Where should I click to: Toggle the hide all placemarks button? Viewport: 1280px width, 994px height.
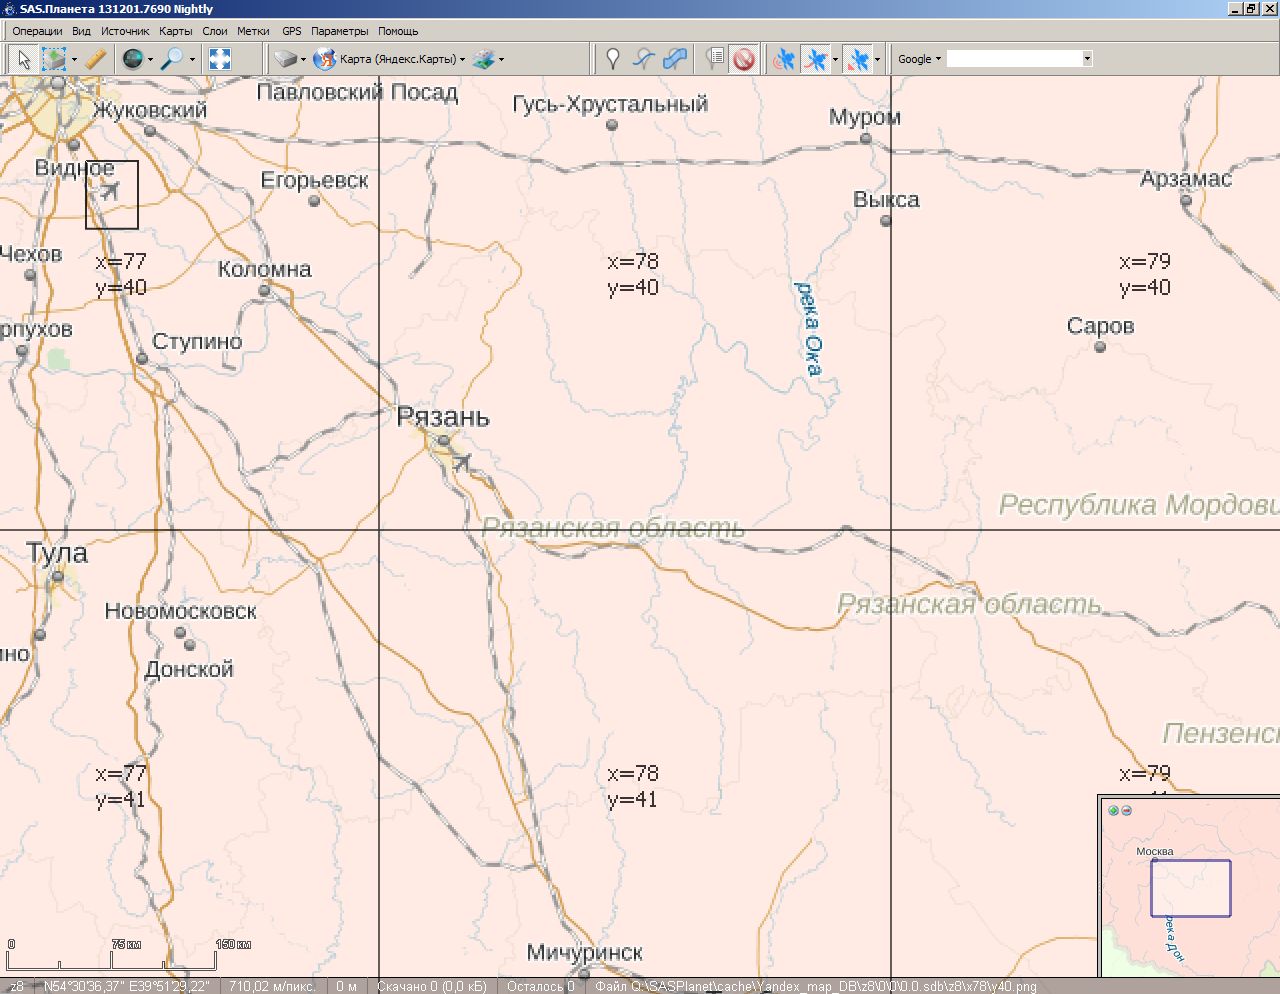coord(743,59)
